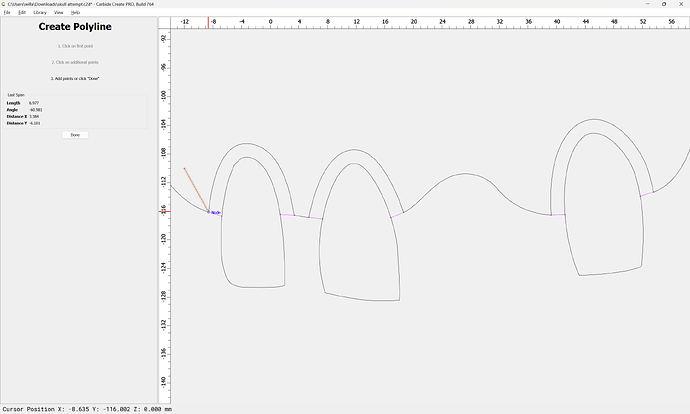Click the magenta segment right of middle arch
The width and height of the screenshot is (690, 414).
point(396,214)
